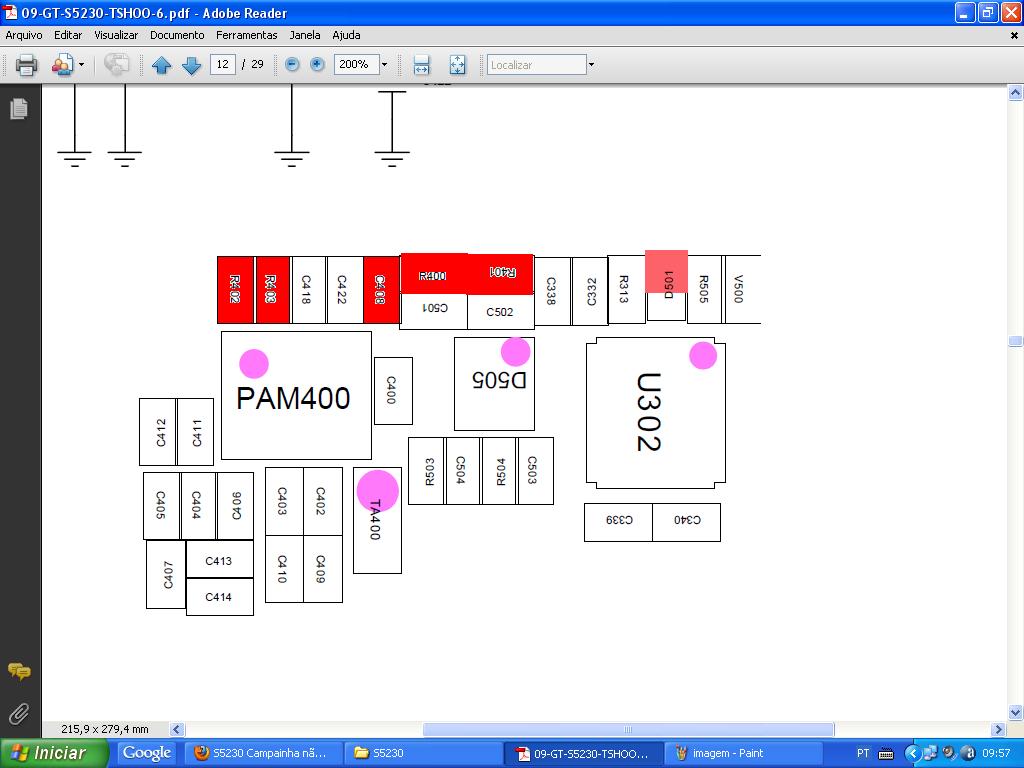
Task: Open the Ferramentas menu
Action: 247,35
